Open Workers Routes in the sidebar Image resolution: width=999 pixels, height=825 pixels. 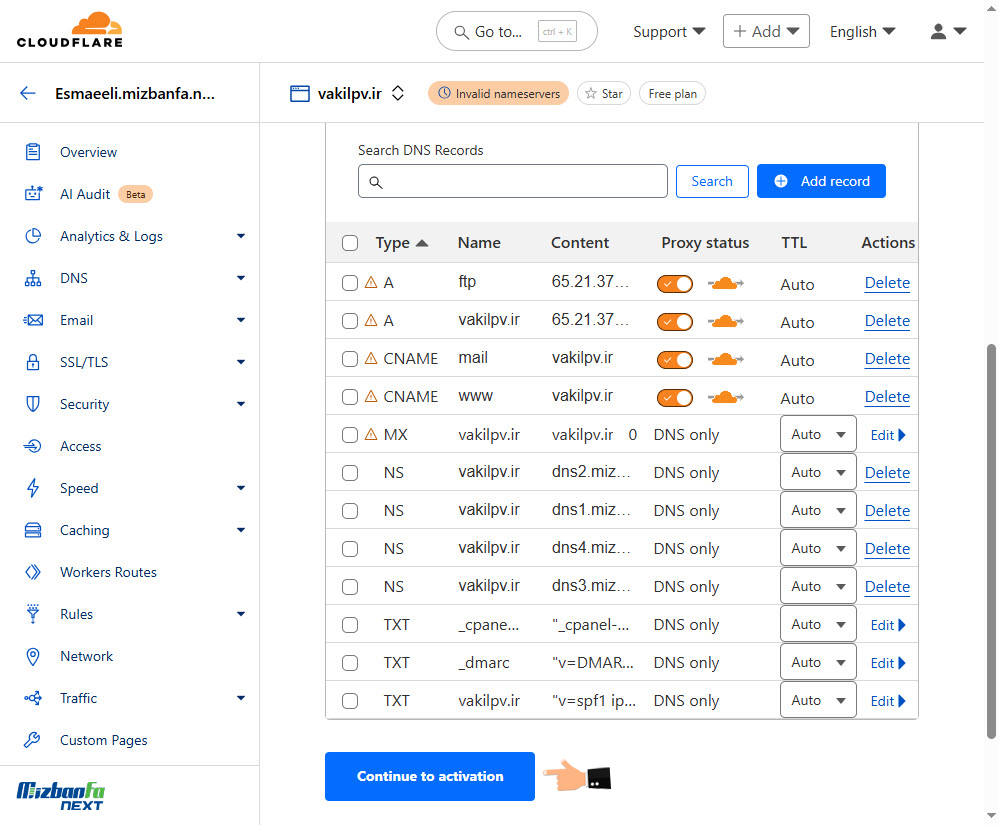pyautogui.click(x=108, y=572)
